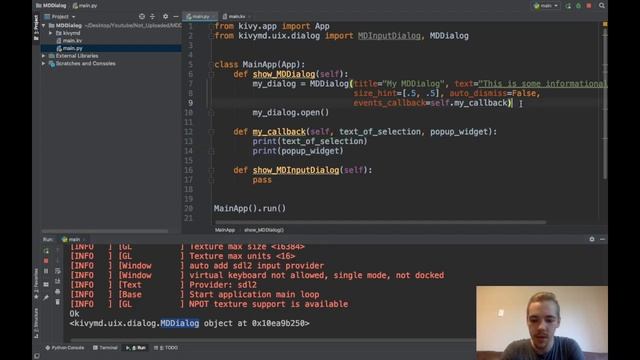Open the Terminal tool tab
The image size is (640, 360).
[105, 348]
